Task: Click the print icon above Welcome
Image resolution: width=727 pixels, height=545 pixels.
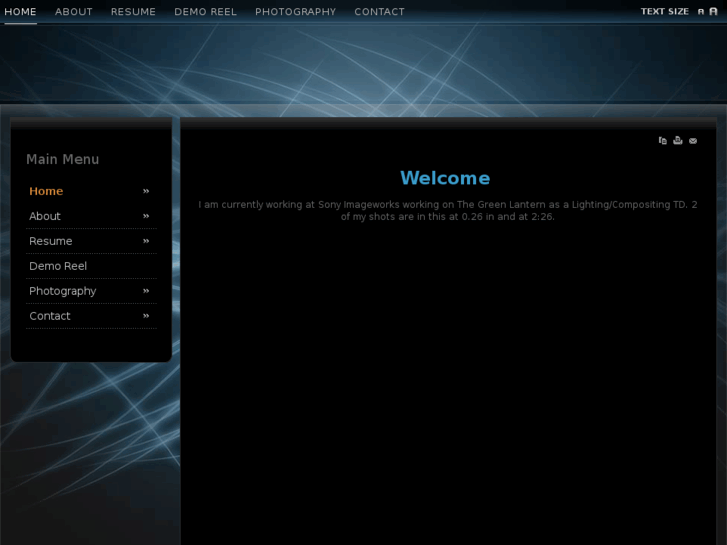Action: pos(678,141)
